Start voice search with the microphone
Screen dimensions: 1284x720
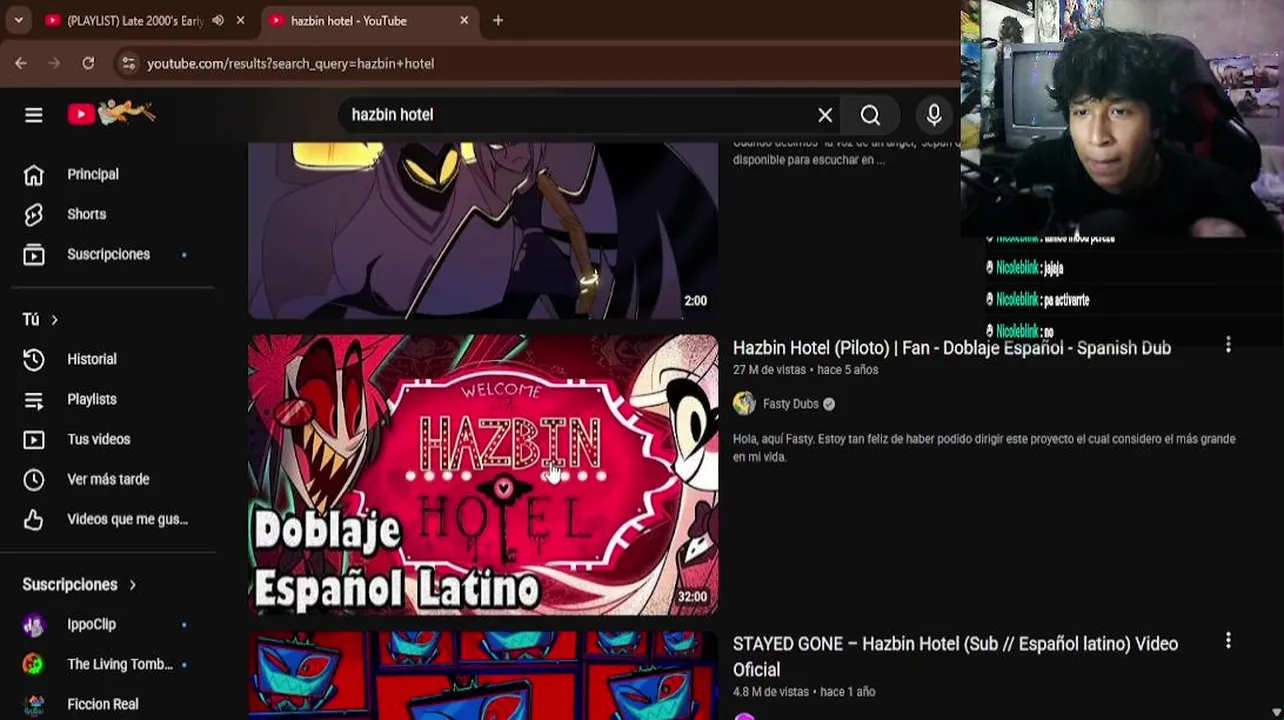tap(934, 115)
